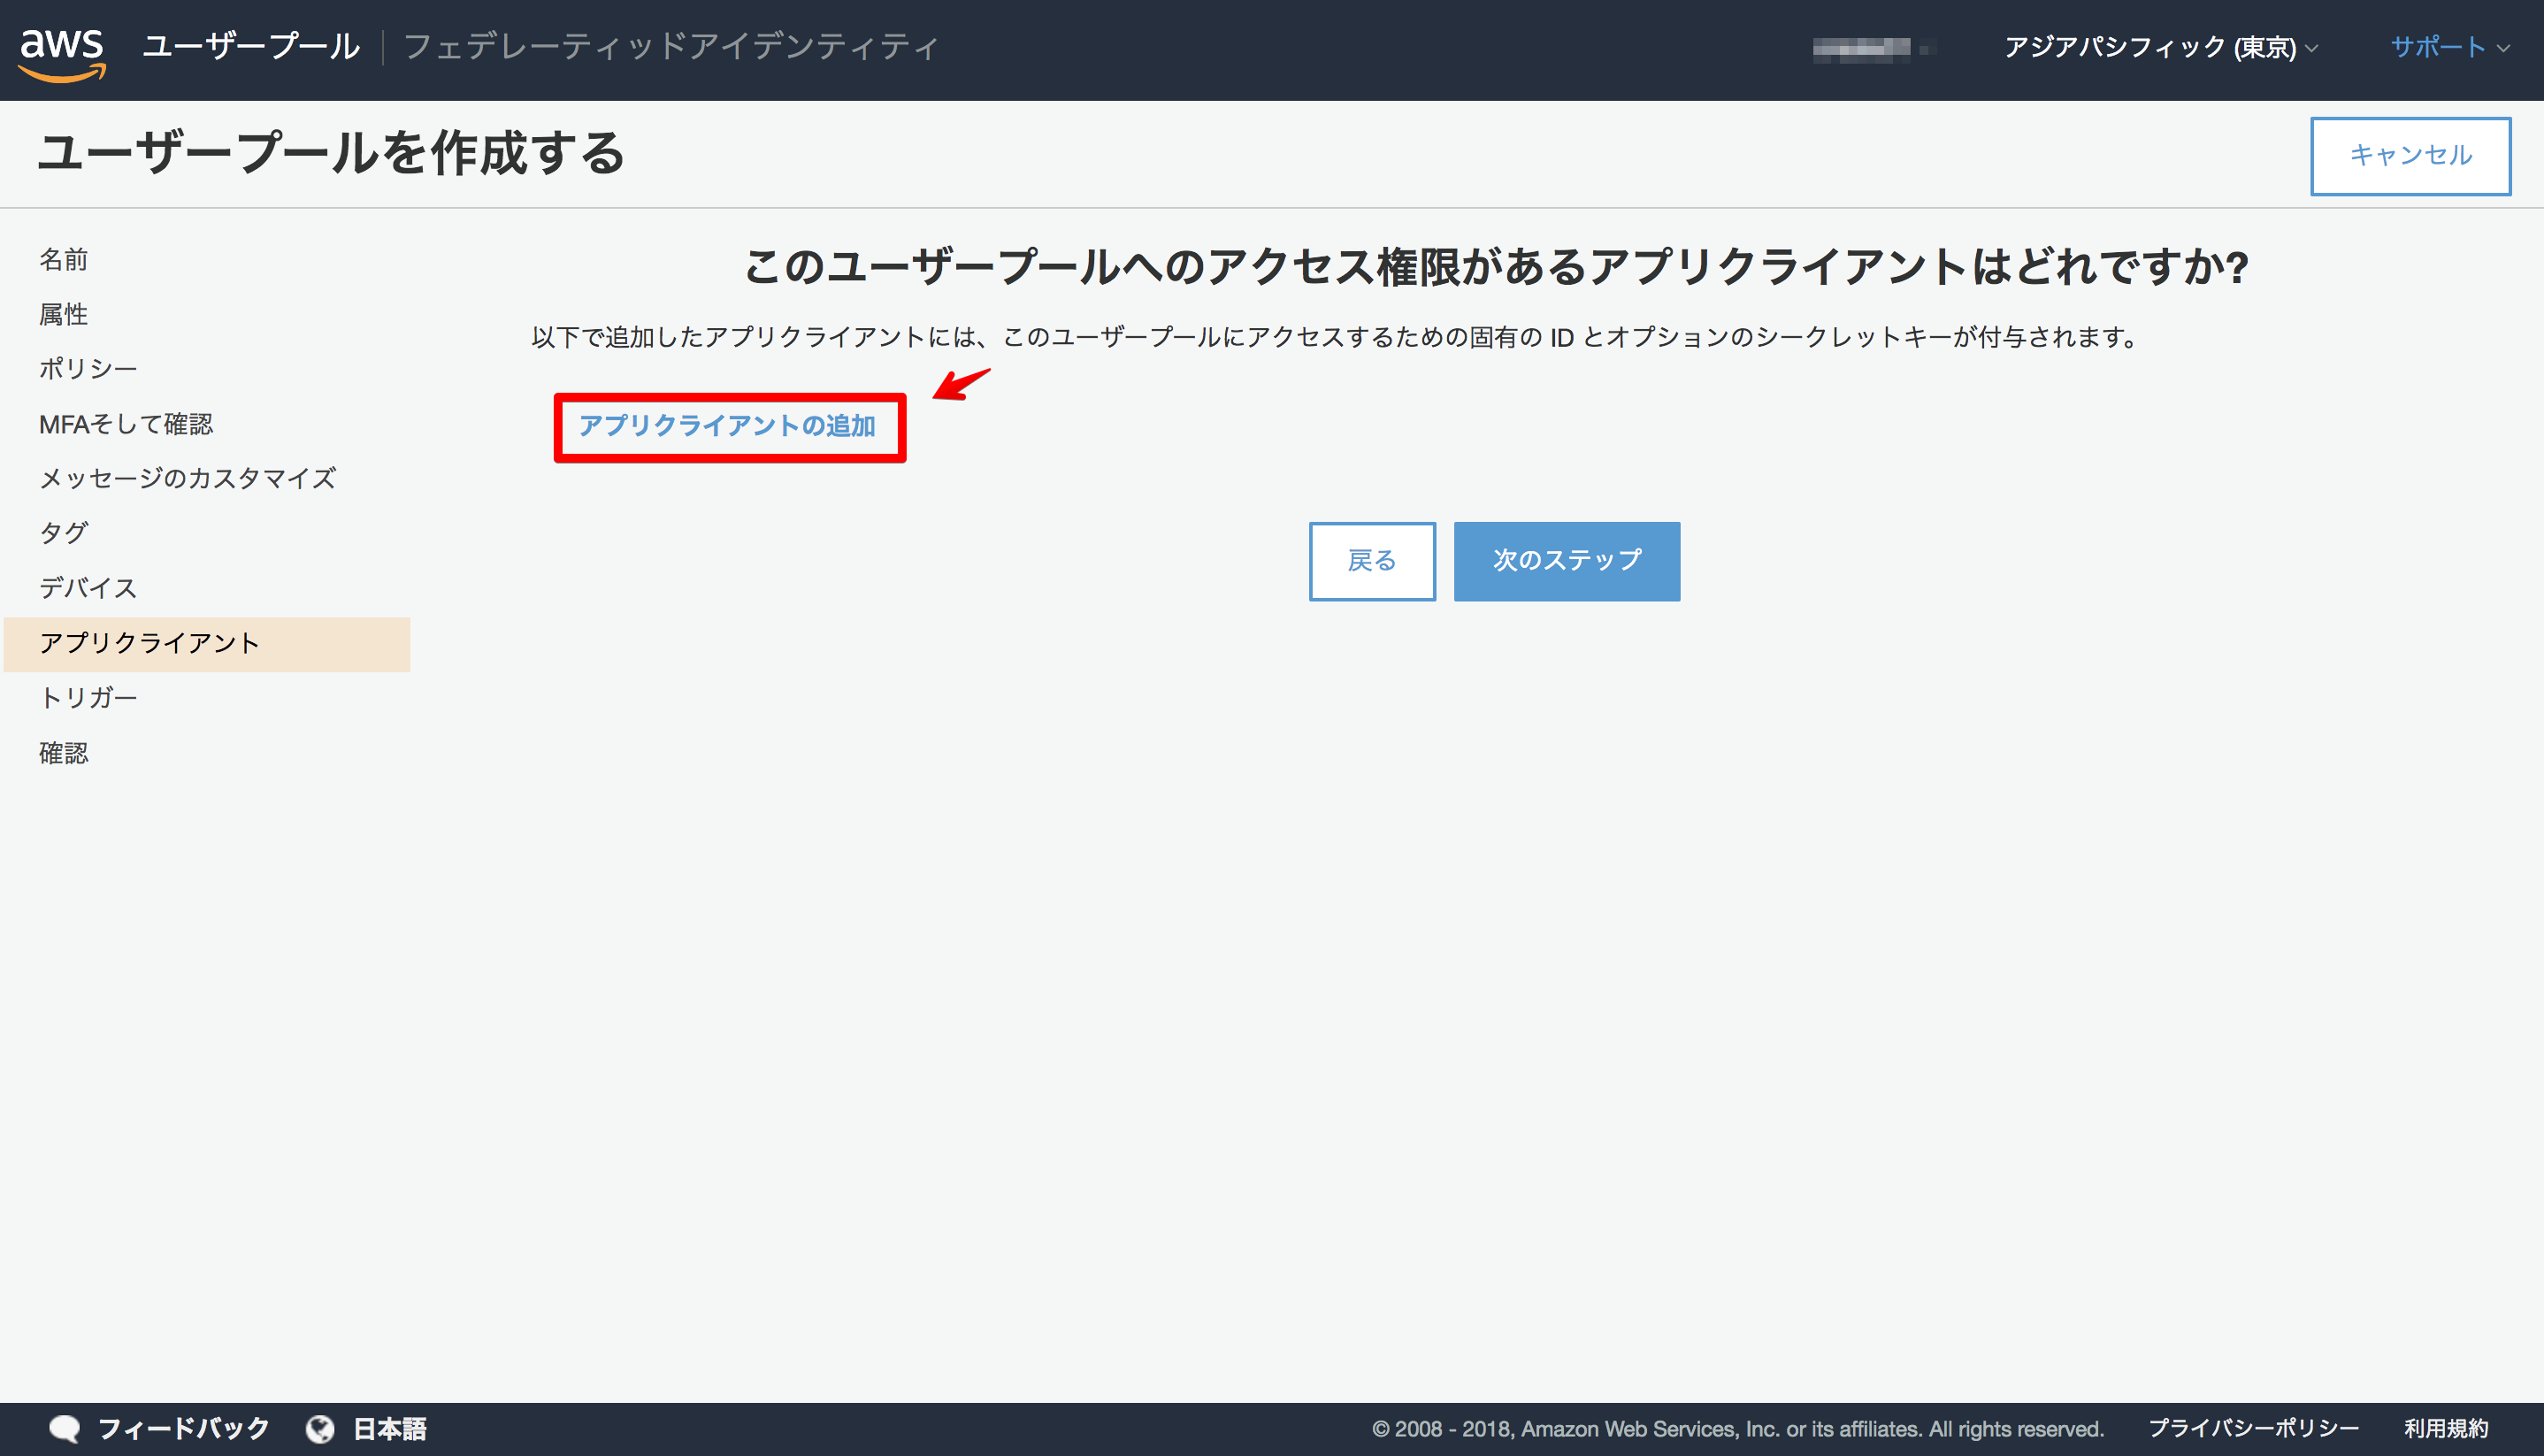Click the キャンセル button
This screenshot has width=2544, height=1456.
tap(2410, 156)
